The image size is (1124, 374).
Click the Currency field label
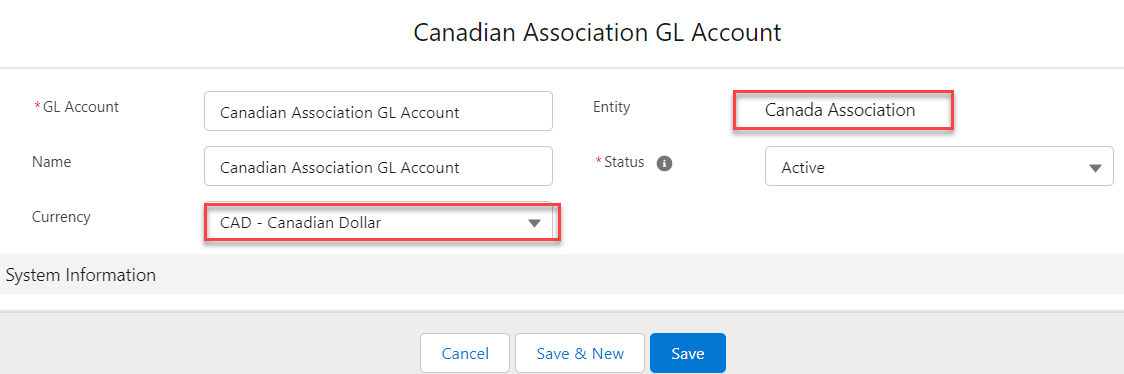click(61, 217)
